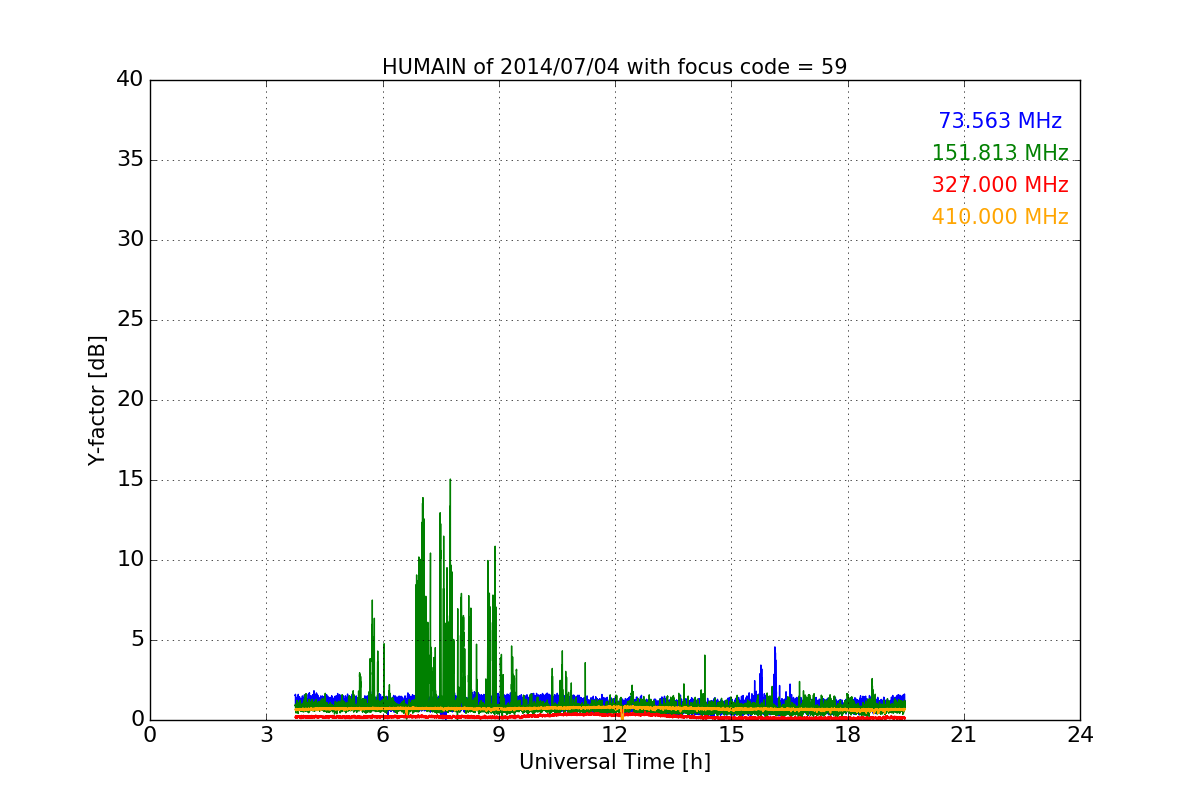Click the y-axis tick label '40'

(130, 80)
